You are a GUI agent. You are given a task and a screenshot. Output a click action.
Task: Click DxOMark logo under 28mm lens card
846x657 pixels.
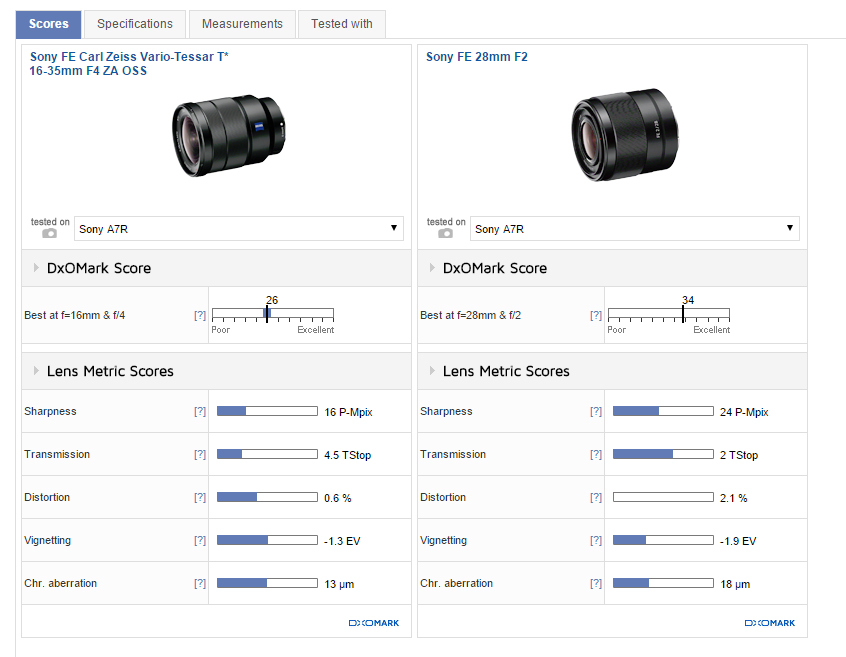click(770, 623)
